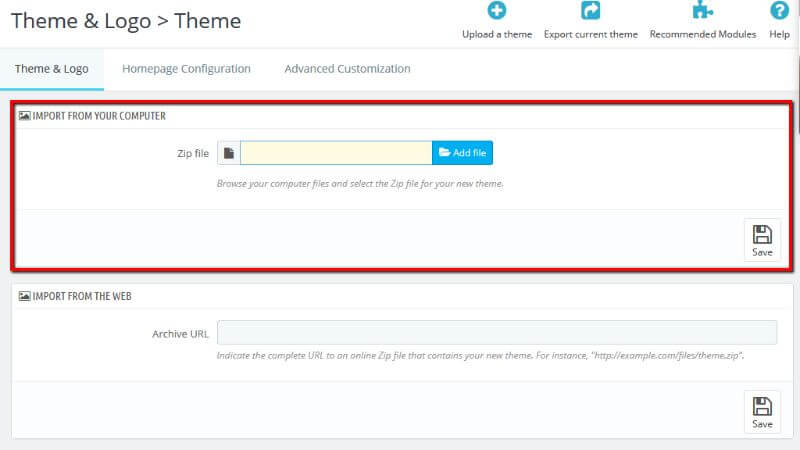This screenshot has height=450, width=800.
Task: Click the picture icon next to Import From Your Computer
Action: (24, 116)
